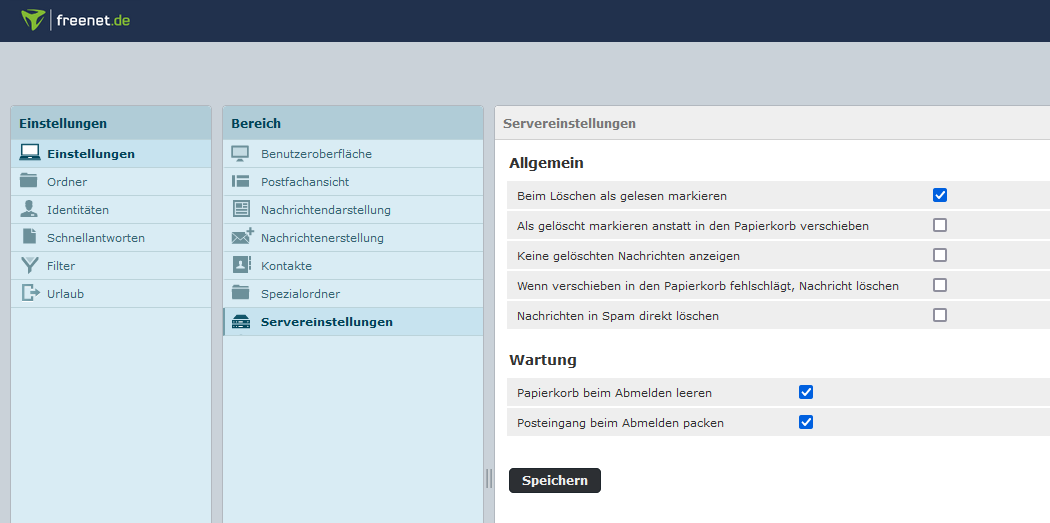Open the Filter funnel icon
The image size is (1050, 523).
tap(29, 265)
